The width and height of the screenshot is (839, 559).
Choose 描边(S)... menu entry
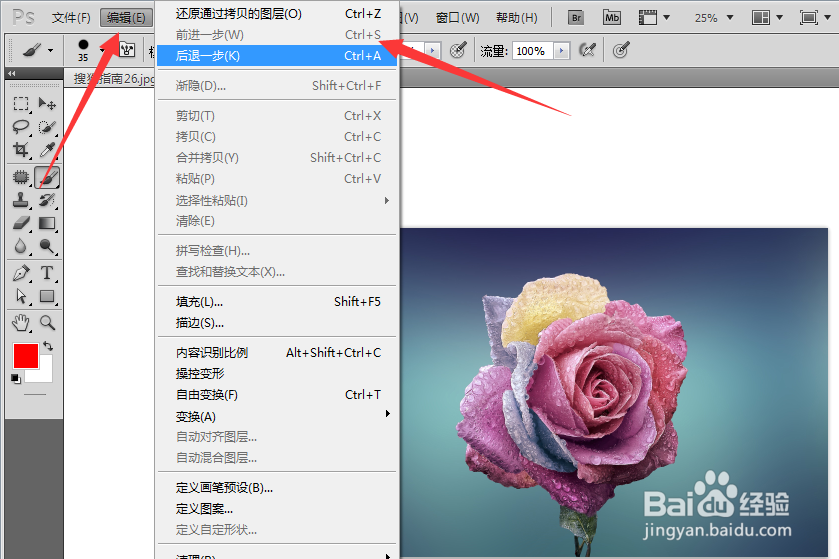277,323
